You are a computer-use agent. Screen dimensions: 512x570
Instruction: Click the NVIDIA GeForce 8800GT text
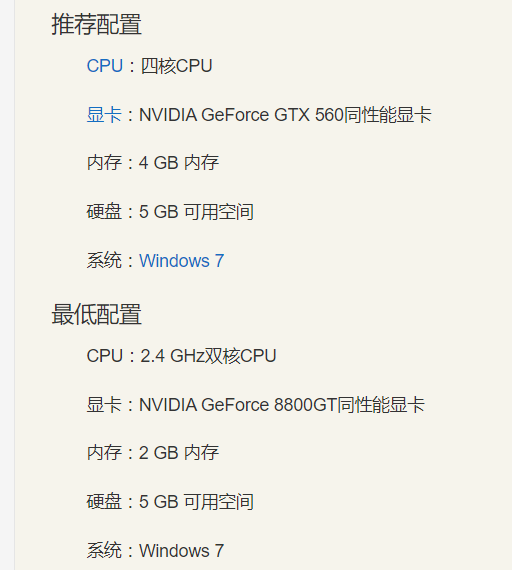click(x=238, y=405)
